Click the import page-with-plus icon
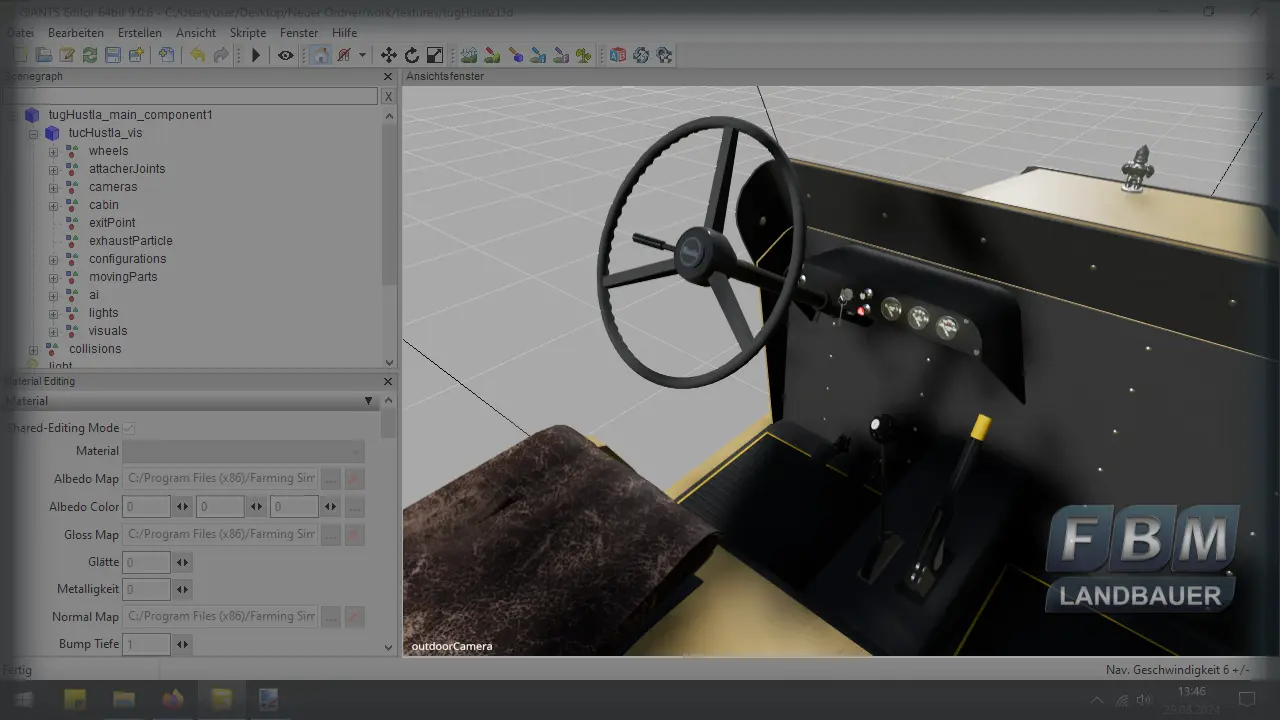1280x720 pixels. (166, 55)
